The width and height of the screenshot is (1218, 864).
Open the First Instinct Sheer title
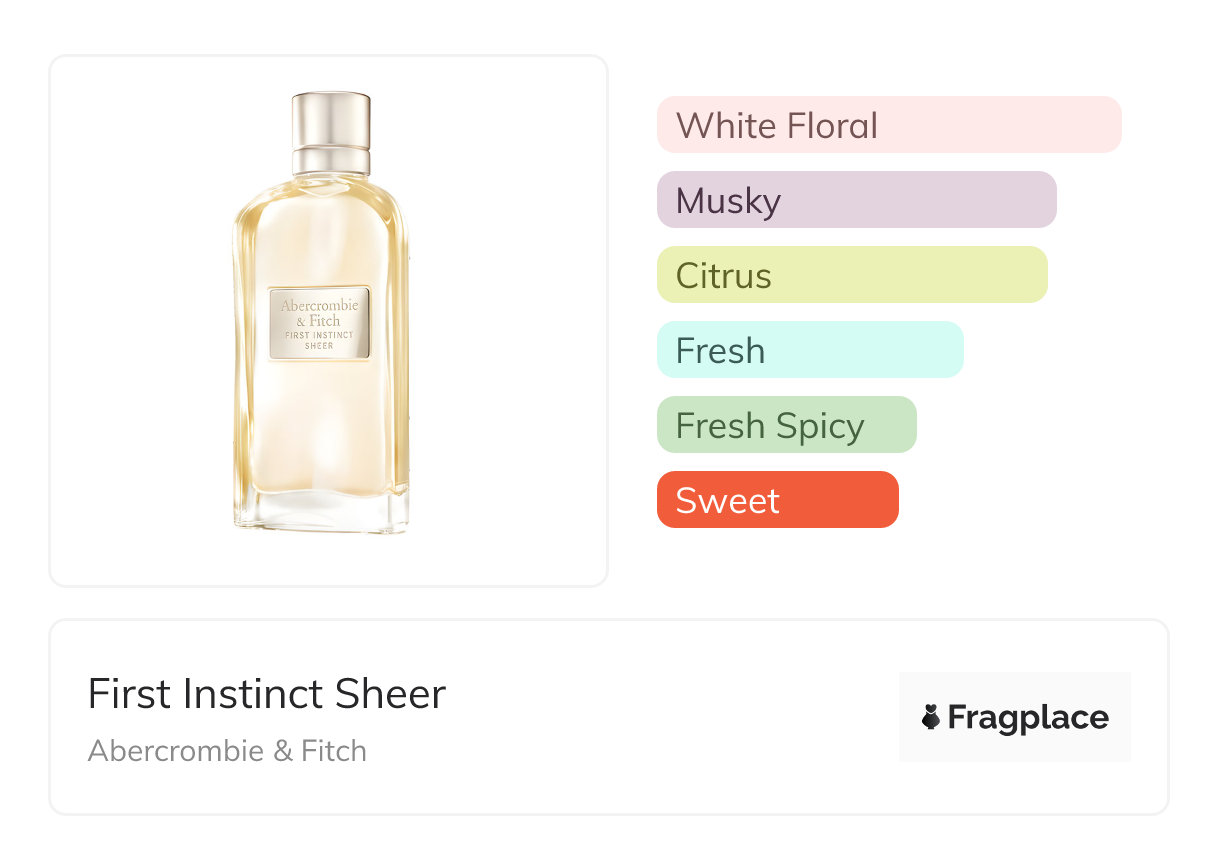266,694
